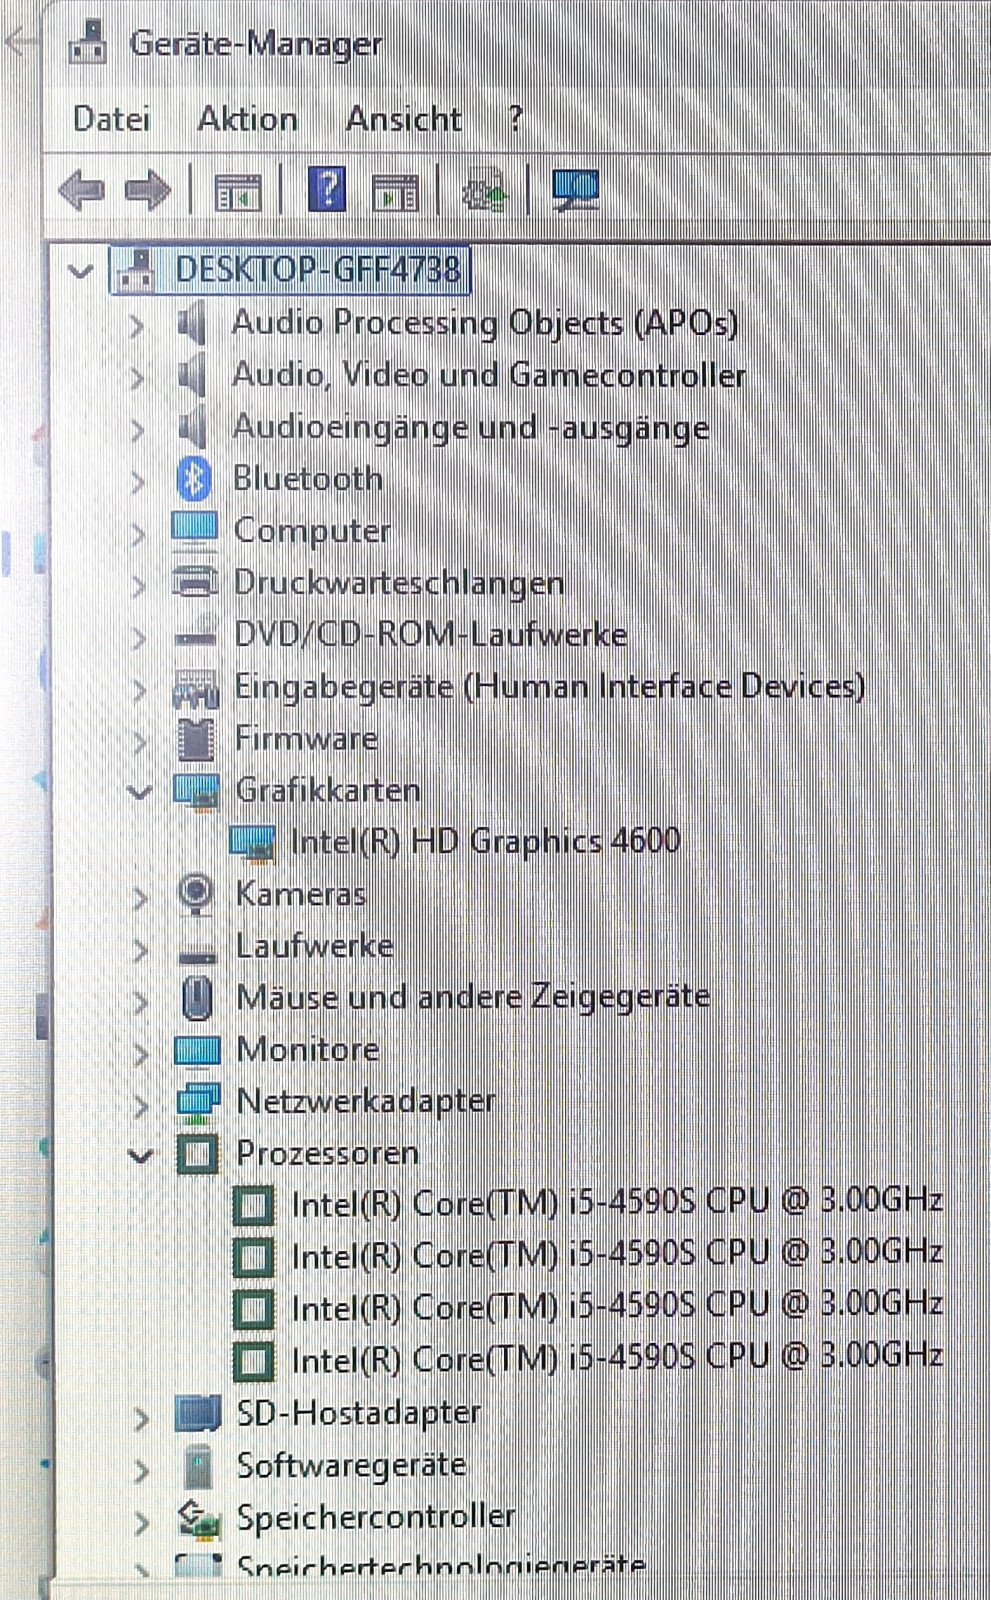
Task: Click the Softwaregeräte icon
Action: click(x=199, y=1467)
